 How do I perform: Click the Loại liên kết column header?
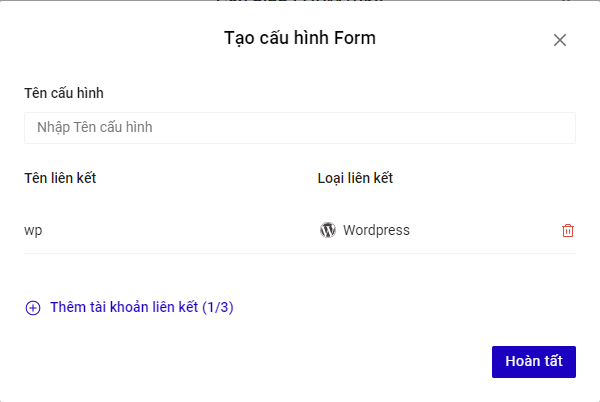pos(355,178)
